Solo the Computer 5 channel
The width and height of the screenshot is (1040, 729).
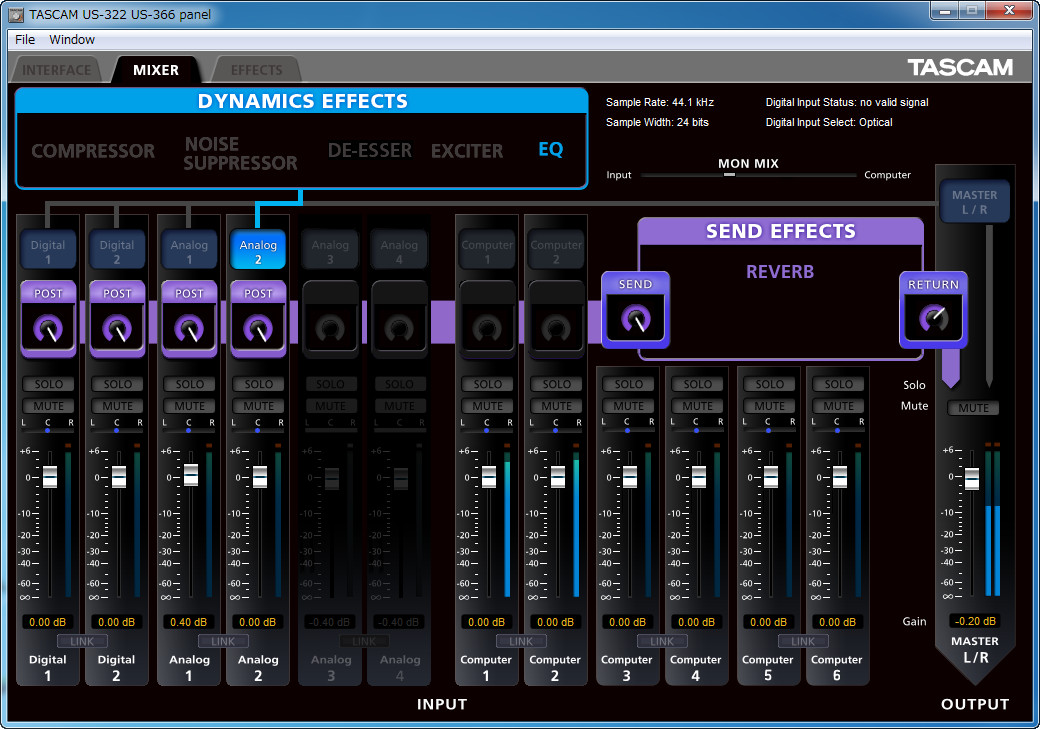tap(769, 384)
